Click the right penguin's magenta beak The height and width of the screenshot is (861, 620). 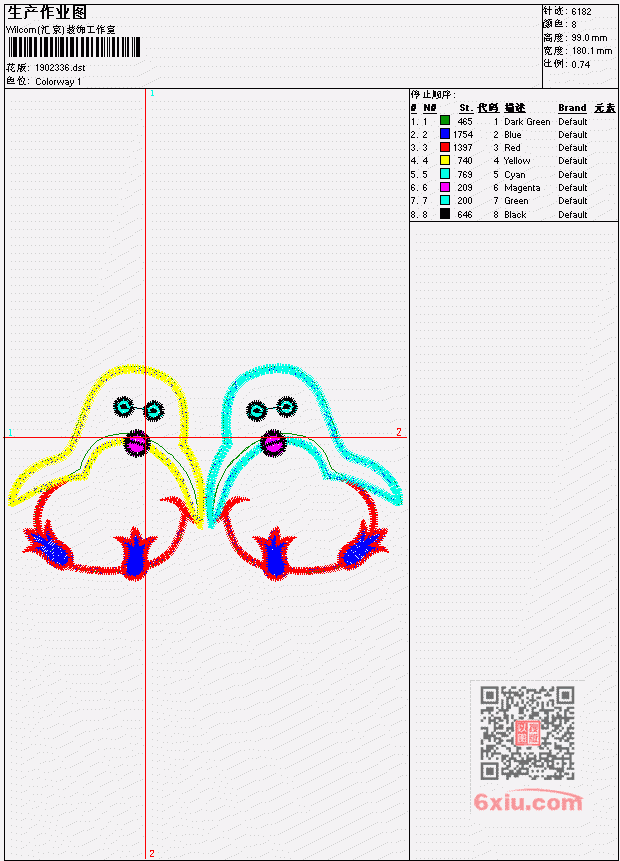coord(273,443)
